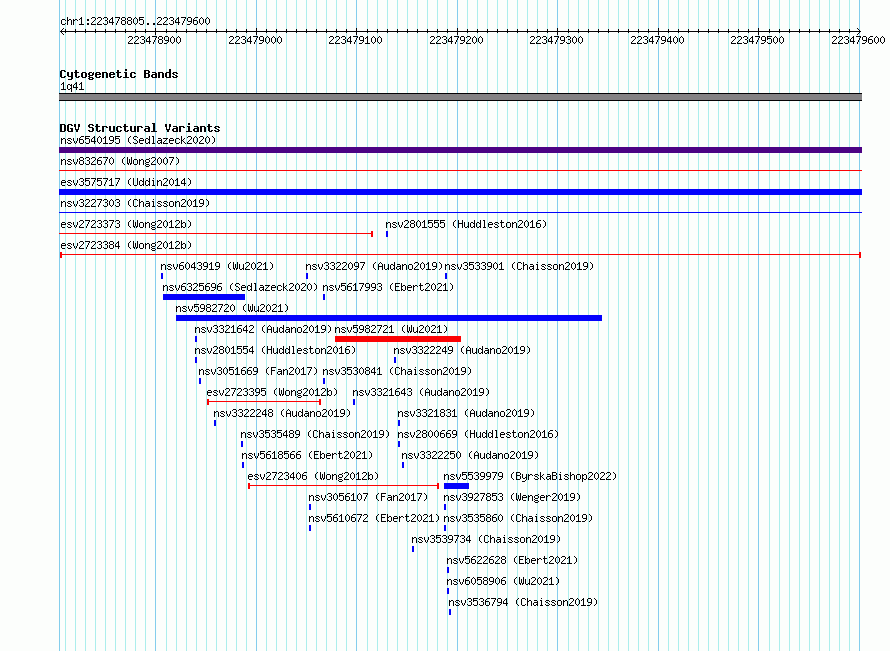Image resolution: width=890 pixels, height=651 pixels.
Task: Click nsv5622628 (Ebert2021) label
Action: coord(512,560)
